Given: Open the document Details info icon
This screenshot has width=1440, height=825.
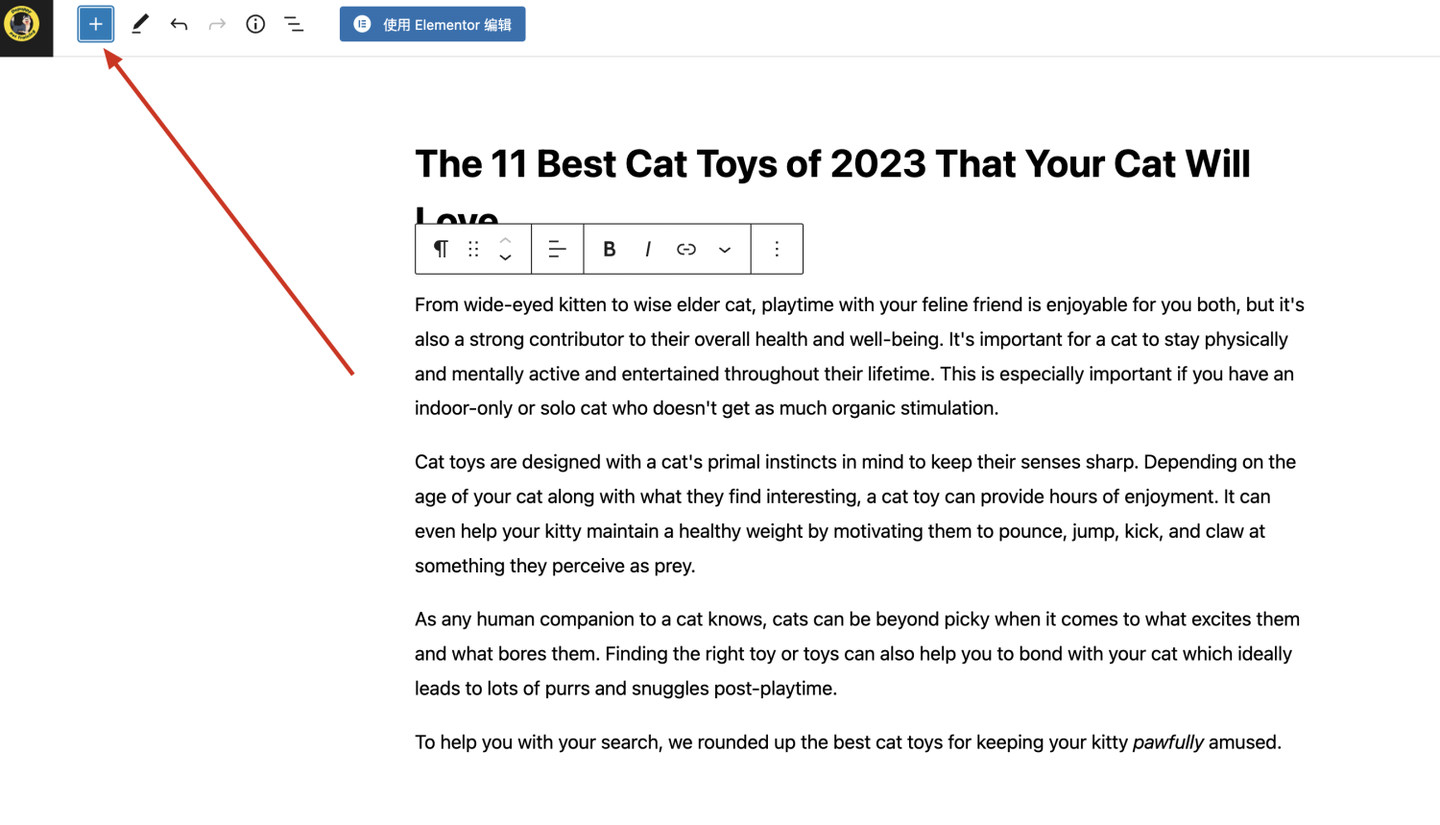Looking at the screenshot, I should (x=256, y=24).
